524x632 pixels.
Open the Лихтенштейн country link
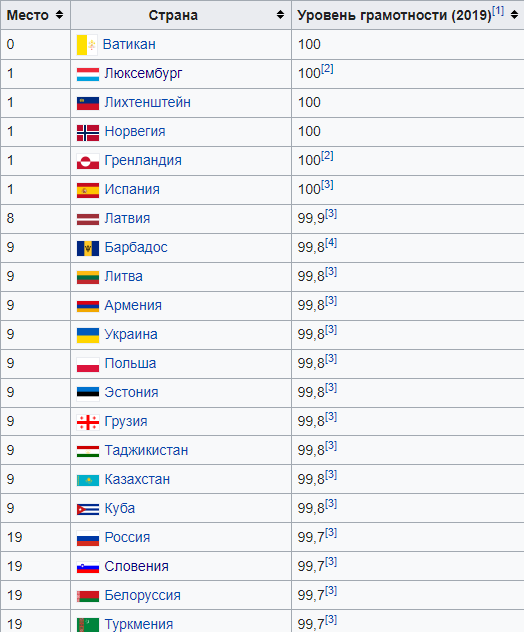coord(148,102)
